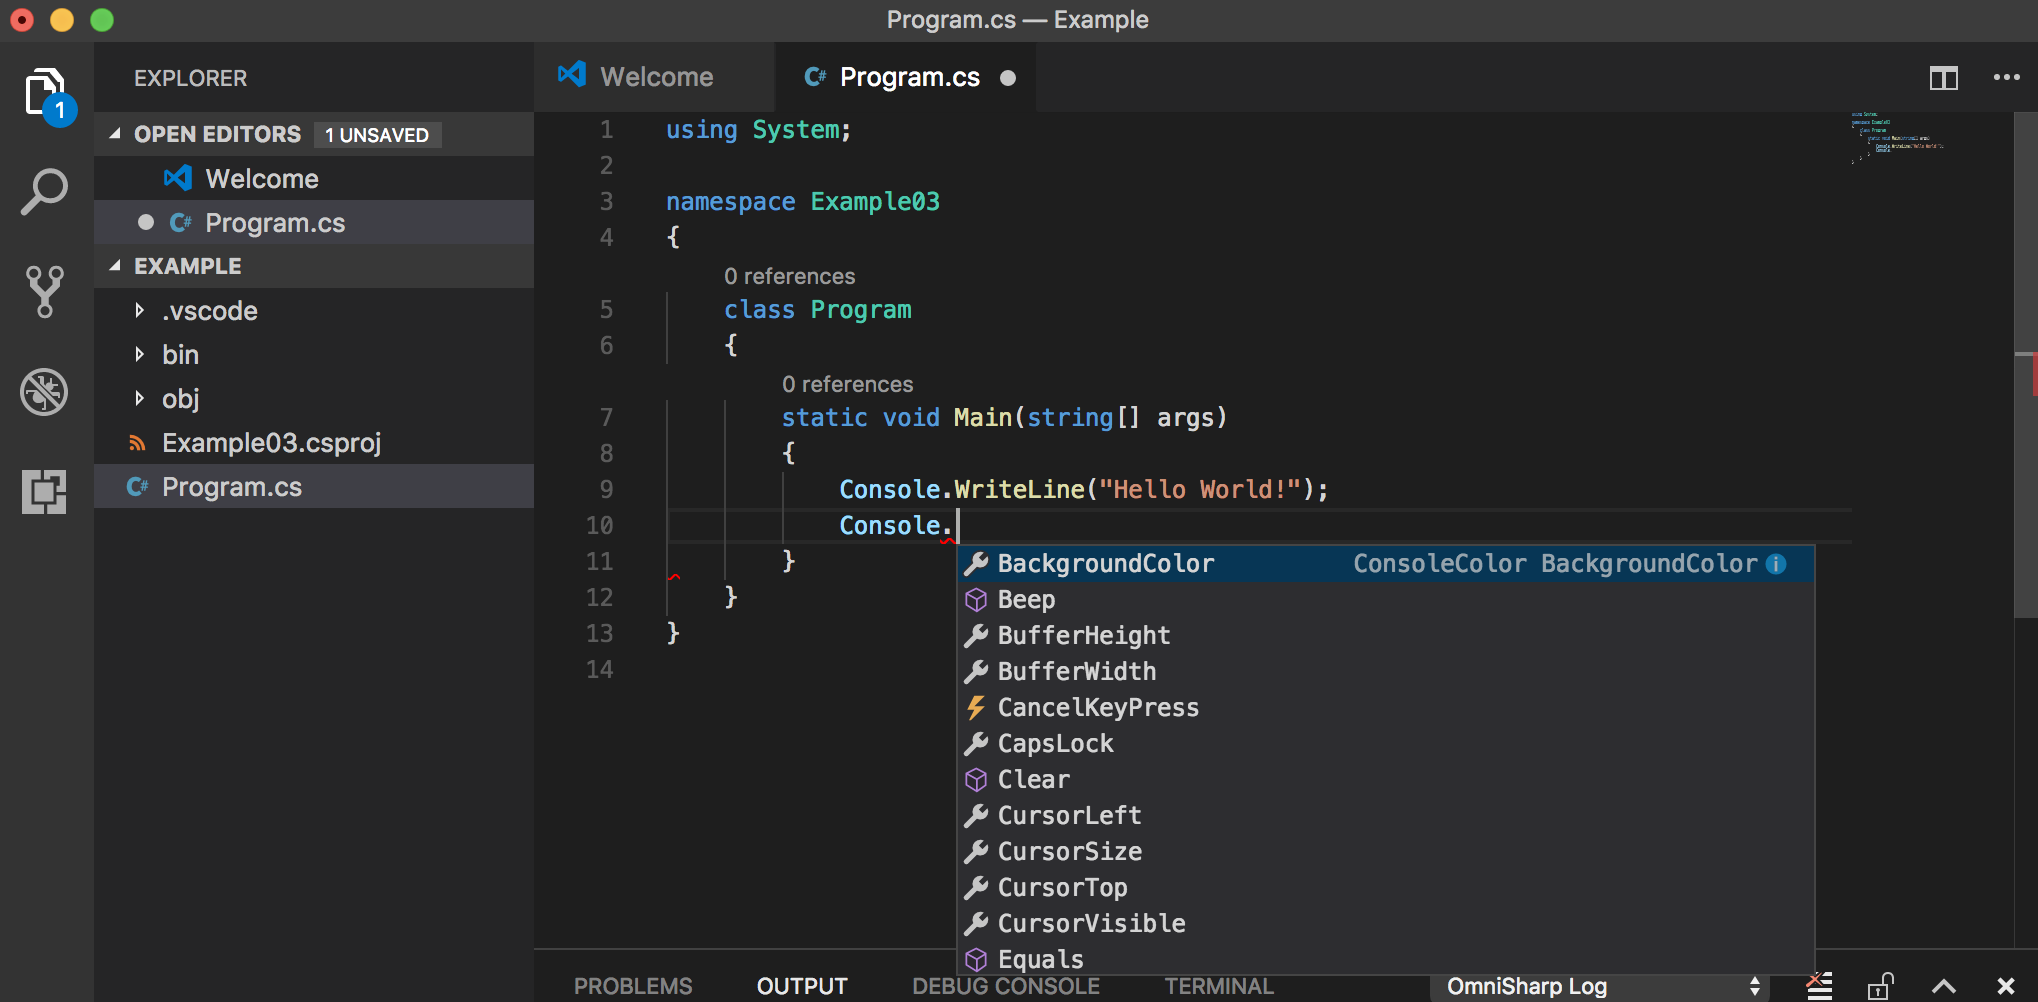Click the Main method name on line 7

pyautogui.click(x=983, y=418)
